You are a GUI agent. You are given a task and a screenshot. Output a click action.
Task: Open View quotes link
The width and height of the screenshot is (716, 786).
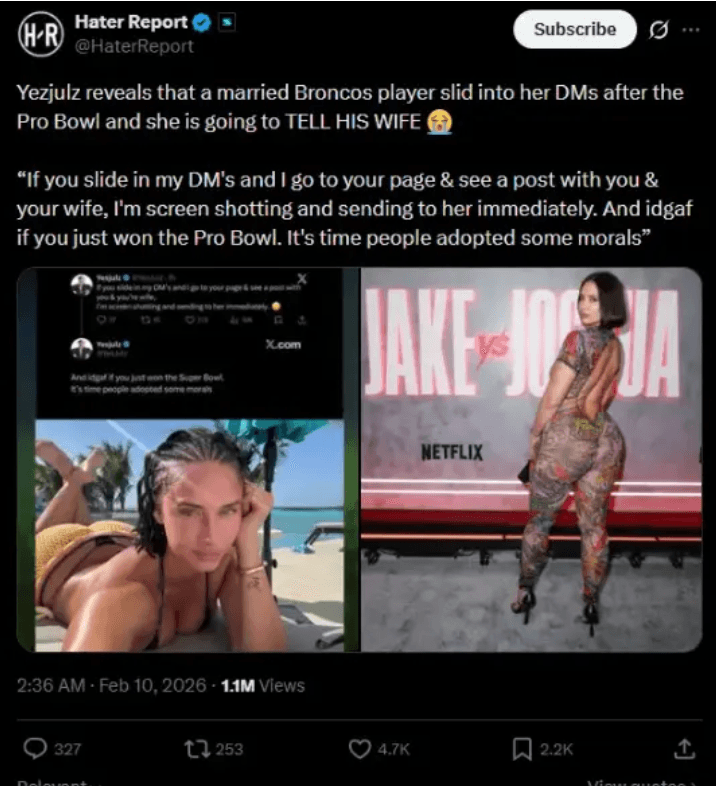tap(643, 783)
